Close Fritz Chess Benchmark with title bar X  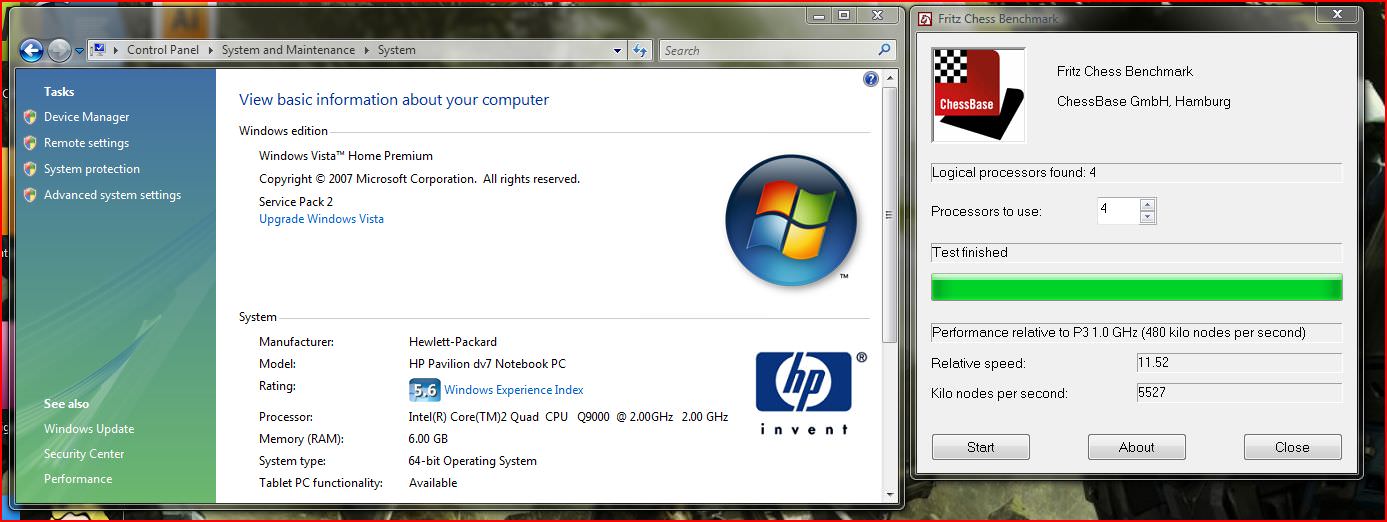1337,15
